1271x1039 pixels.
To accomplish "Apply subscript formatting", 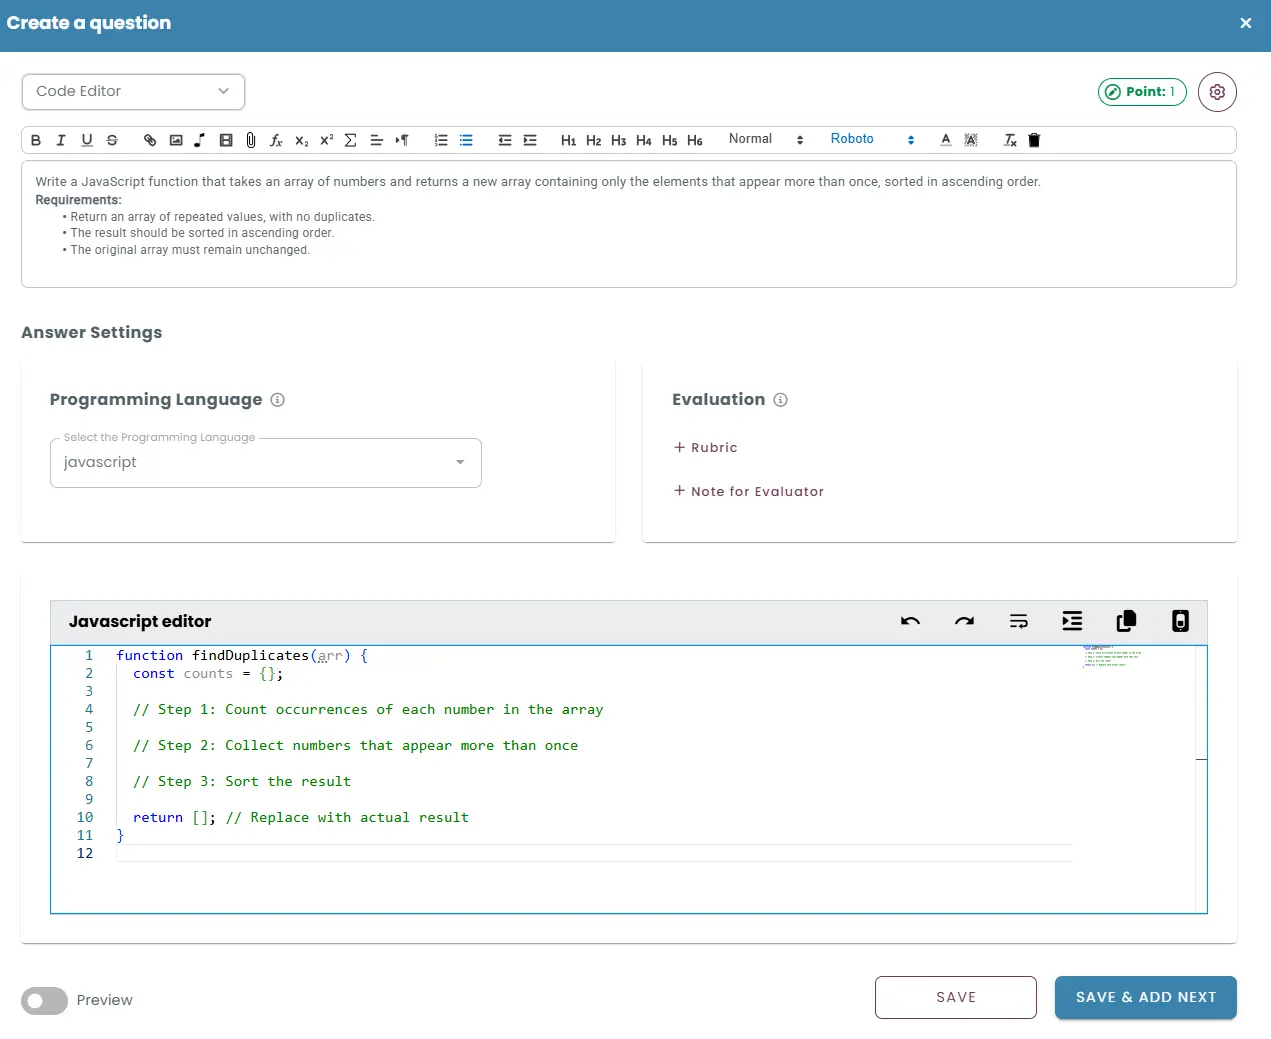I will click(x=301, y=140).
